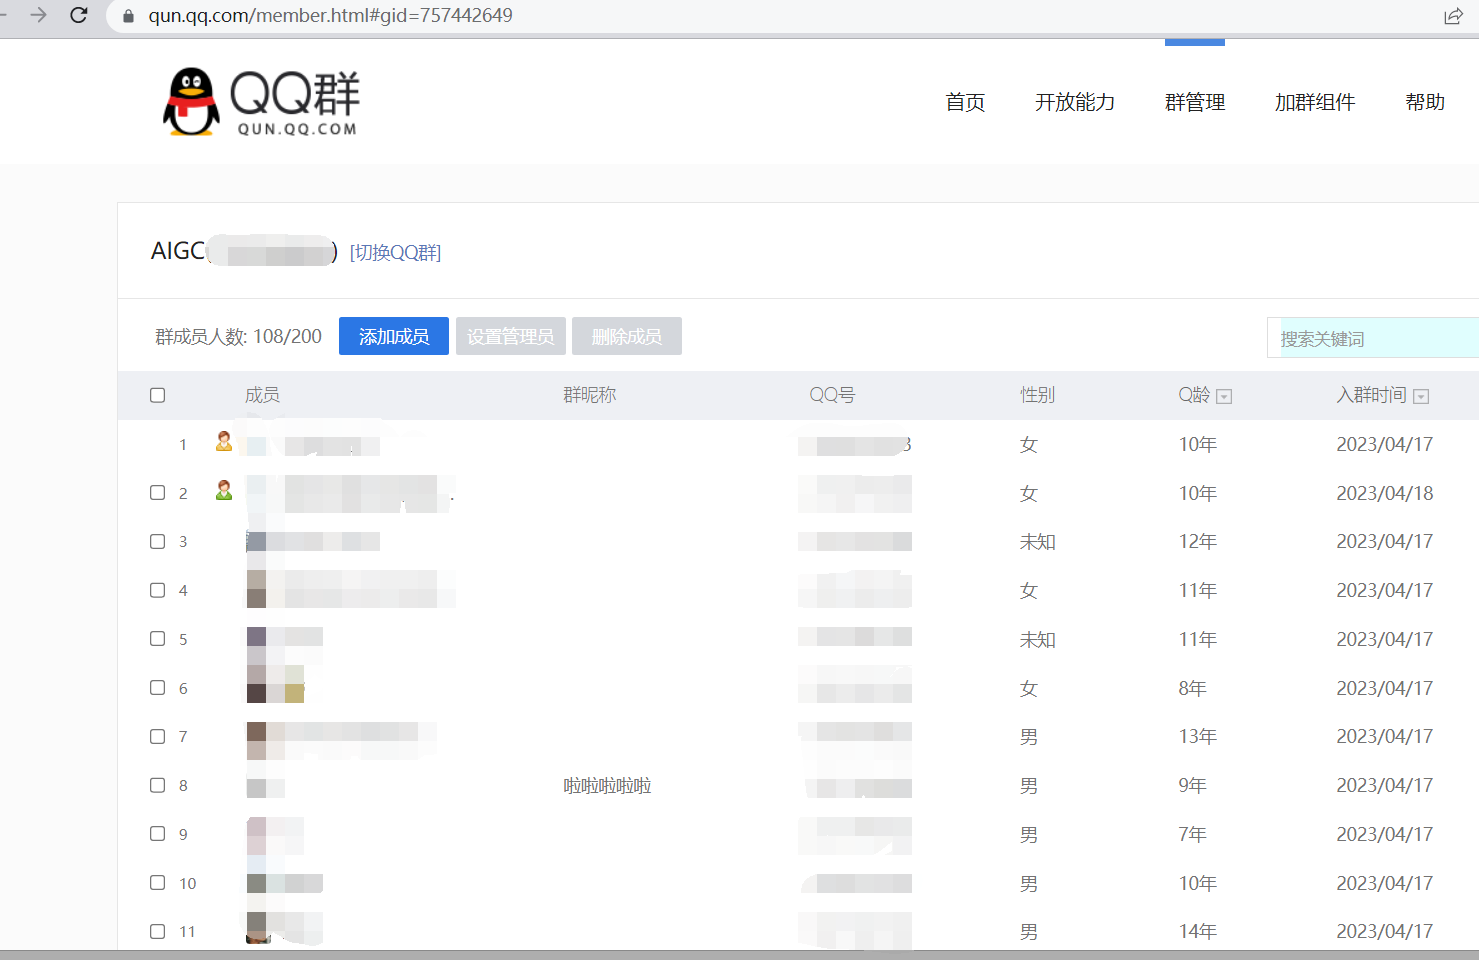The image size is (1479, 960).
Task: Go to 开放能力 in top navigation
Action: click(1074, 102)
